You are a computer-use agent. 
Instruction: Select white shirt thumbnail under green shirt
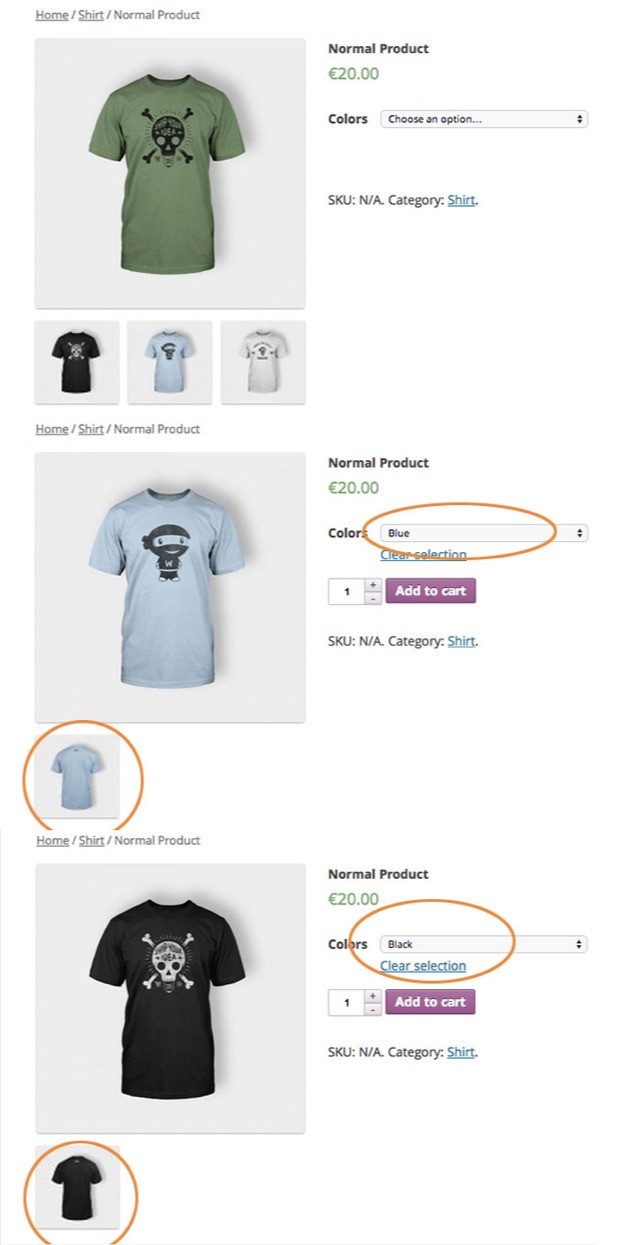pyautogui.click(x=263, y=362)
